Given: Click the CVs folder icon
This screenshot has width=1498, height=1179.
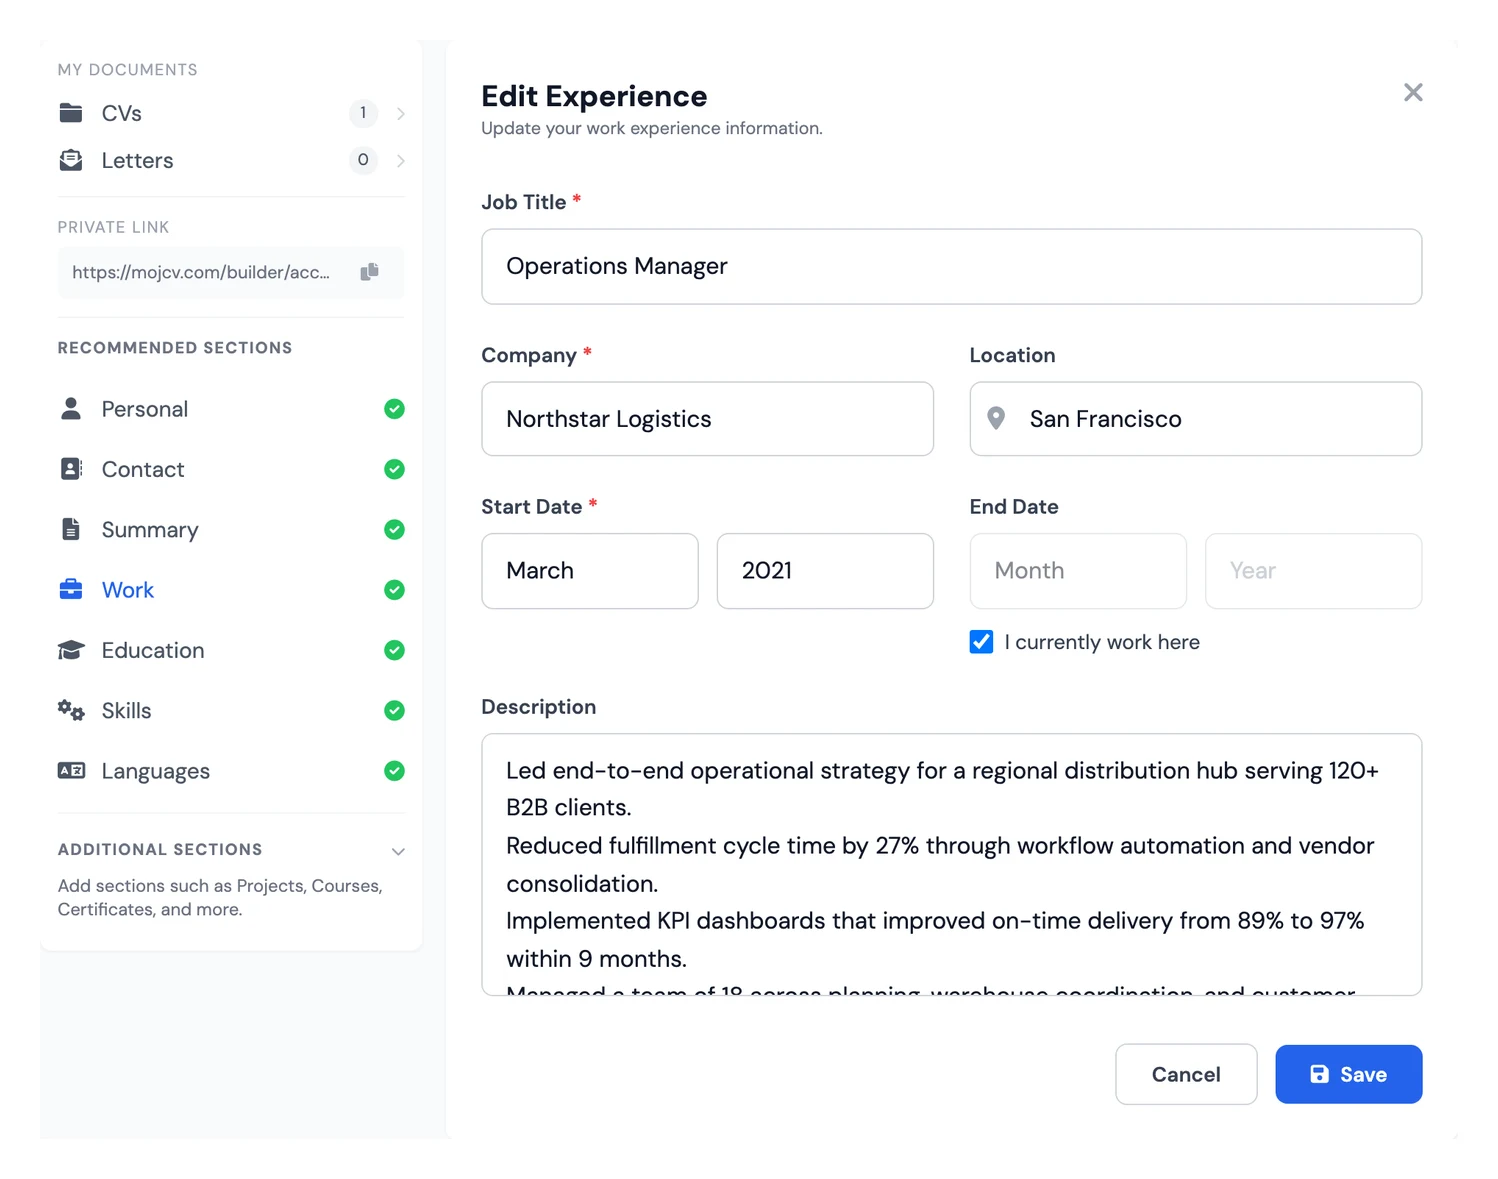Looking at the screenshot, I should [x=71, y=113].
